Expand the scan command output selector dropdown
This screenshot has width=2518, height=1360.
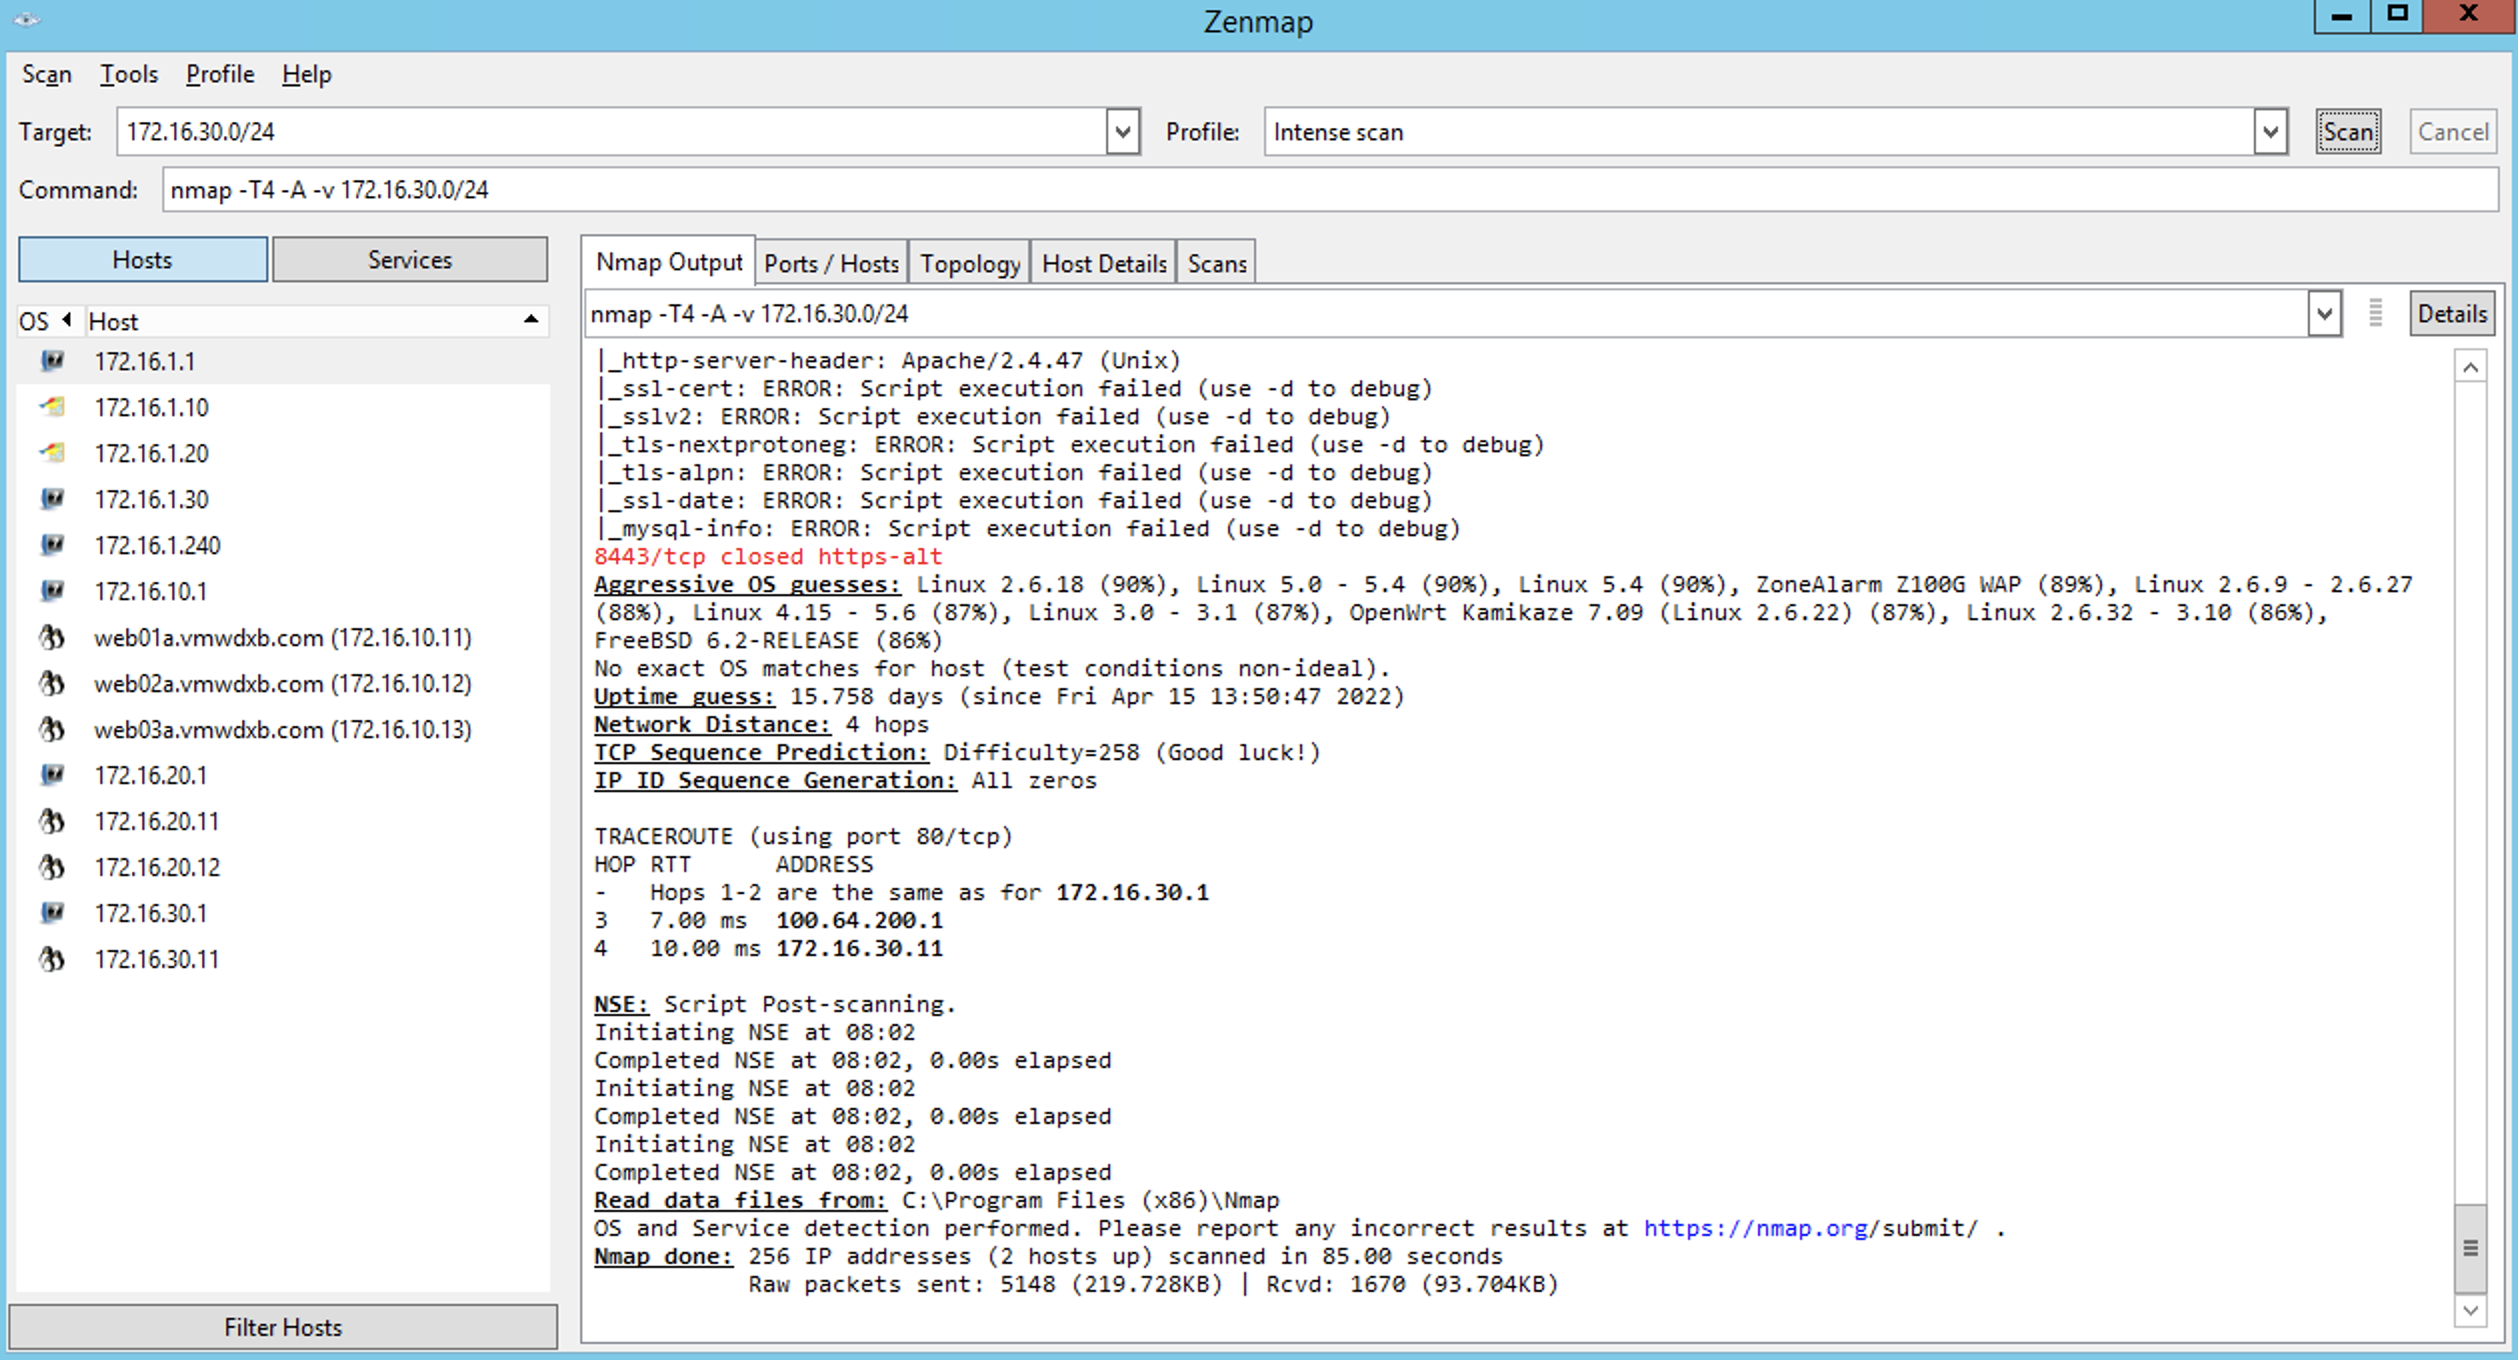click(2324, 314)
